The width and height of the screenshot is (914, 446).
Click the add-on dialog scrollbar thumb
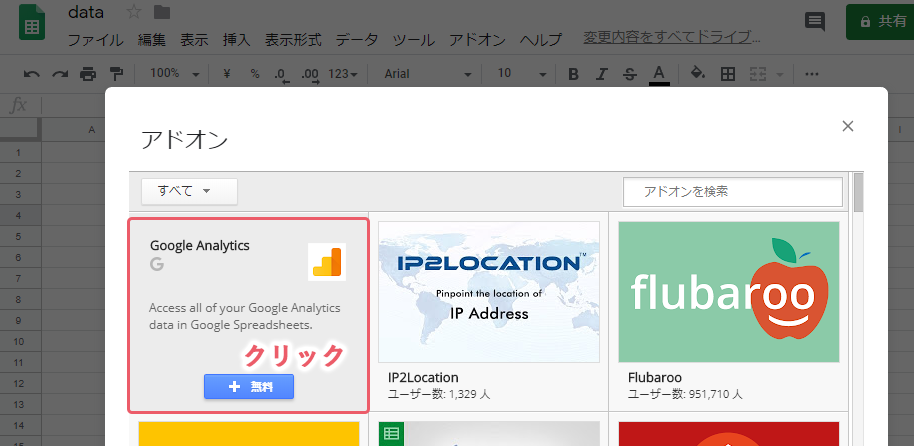tap(858, 192)
